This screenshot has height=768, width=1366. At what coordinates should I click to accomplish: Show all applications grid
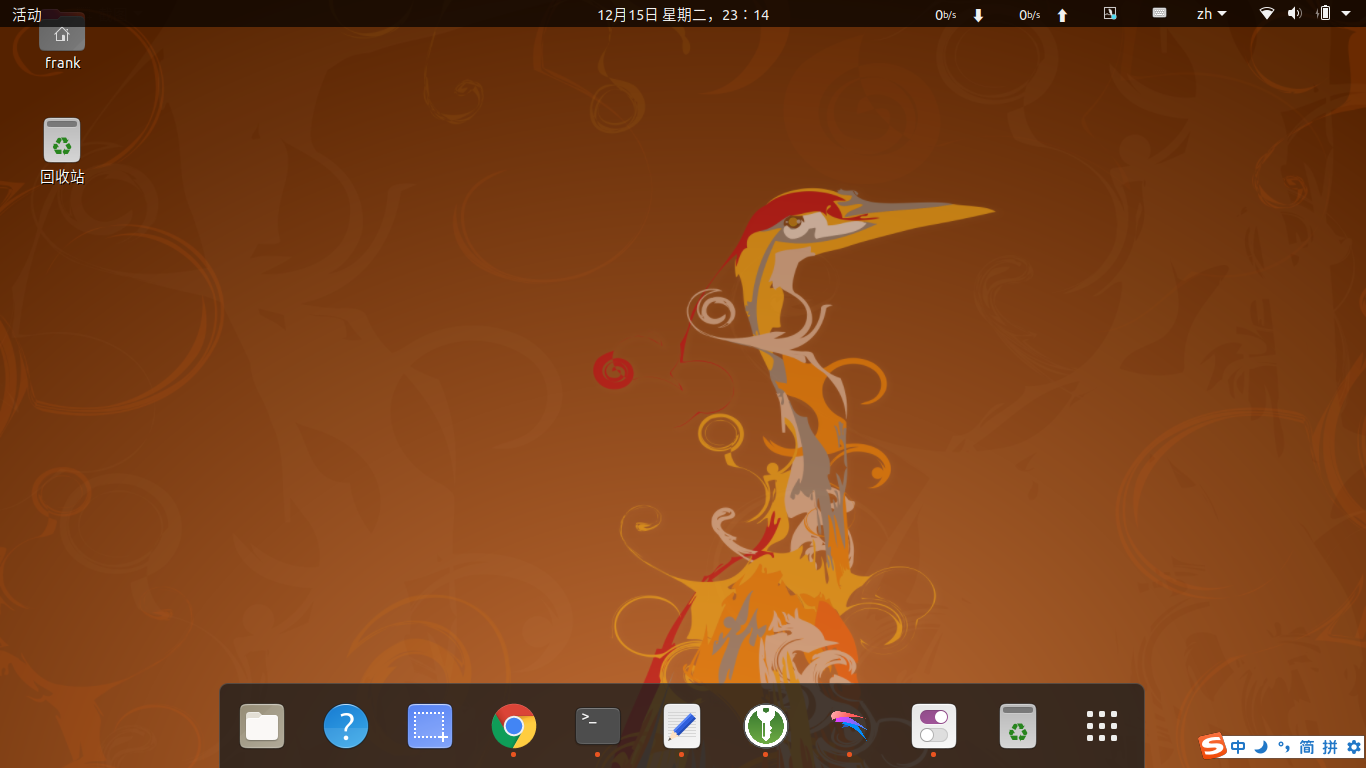(1102, 726)
